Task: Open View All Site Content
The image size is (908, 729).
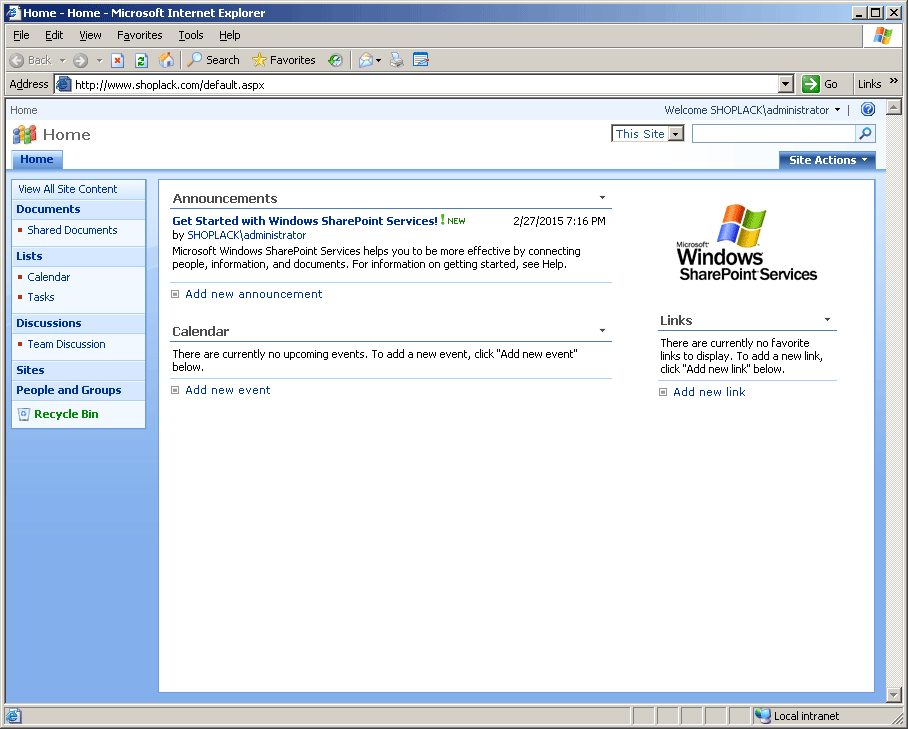Action: [x=67, y=189]
